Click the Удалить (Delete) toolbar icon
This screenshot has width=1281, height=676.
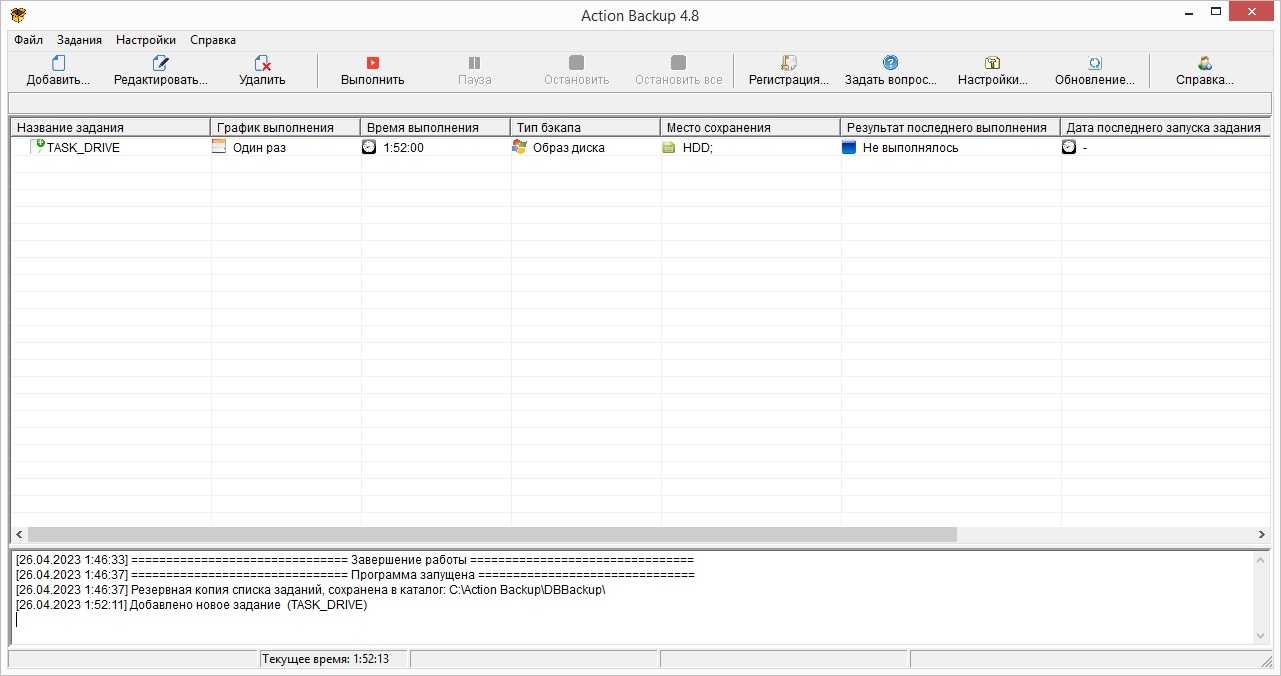(262, 64)
